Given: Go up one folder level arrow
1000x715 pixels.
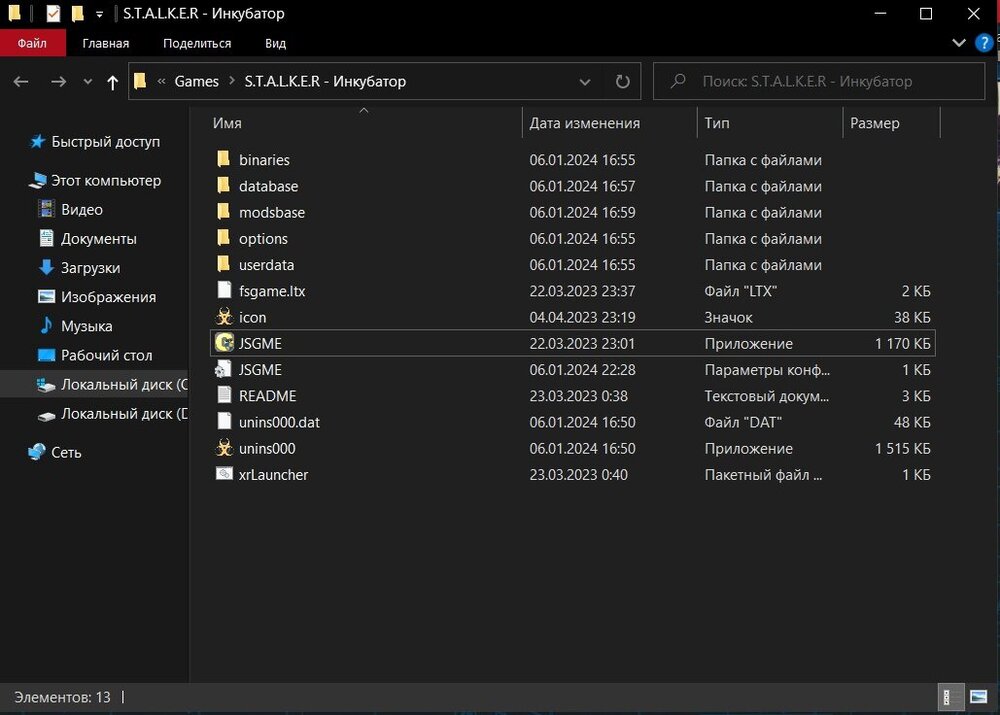Looking at the screenshot, I should (112, 82).
